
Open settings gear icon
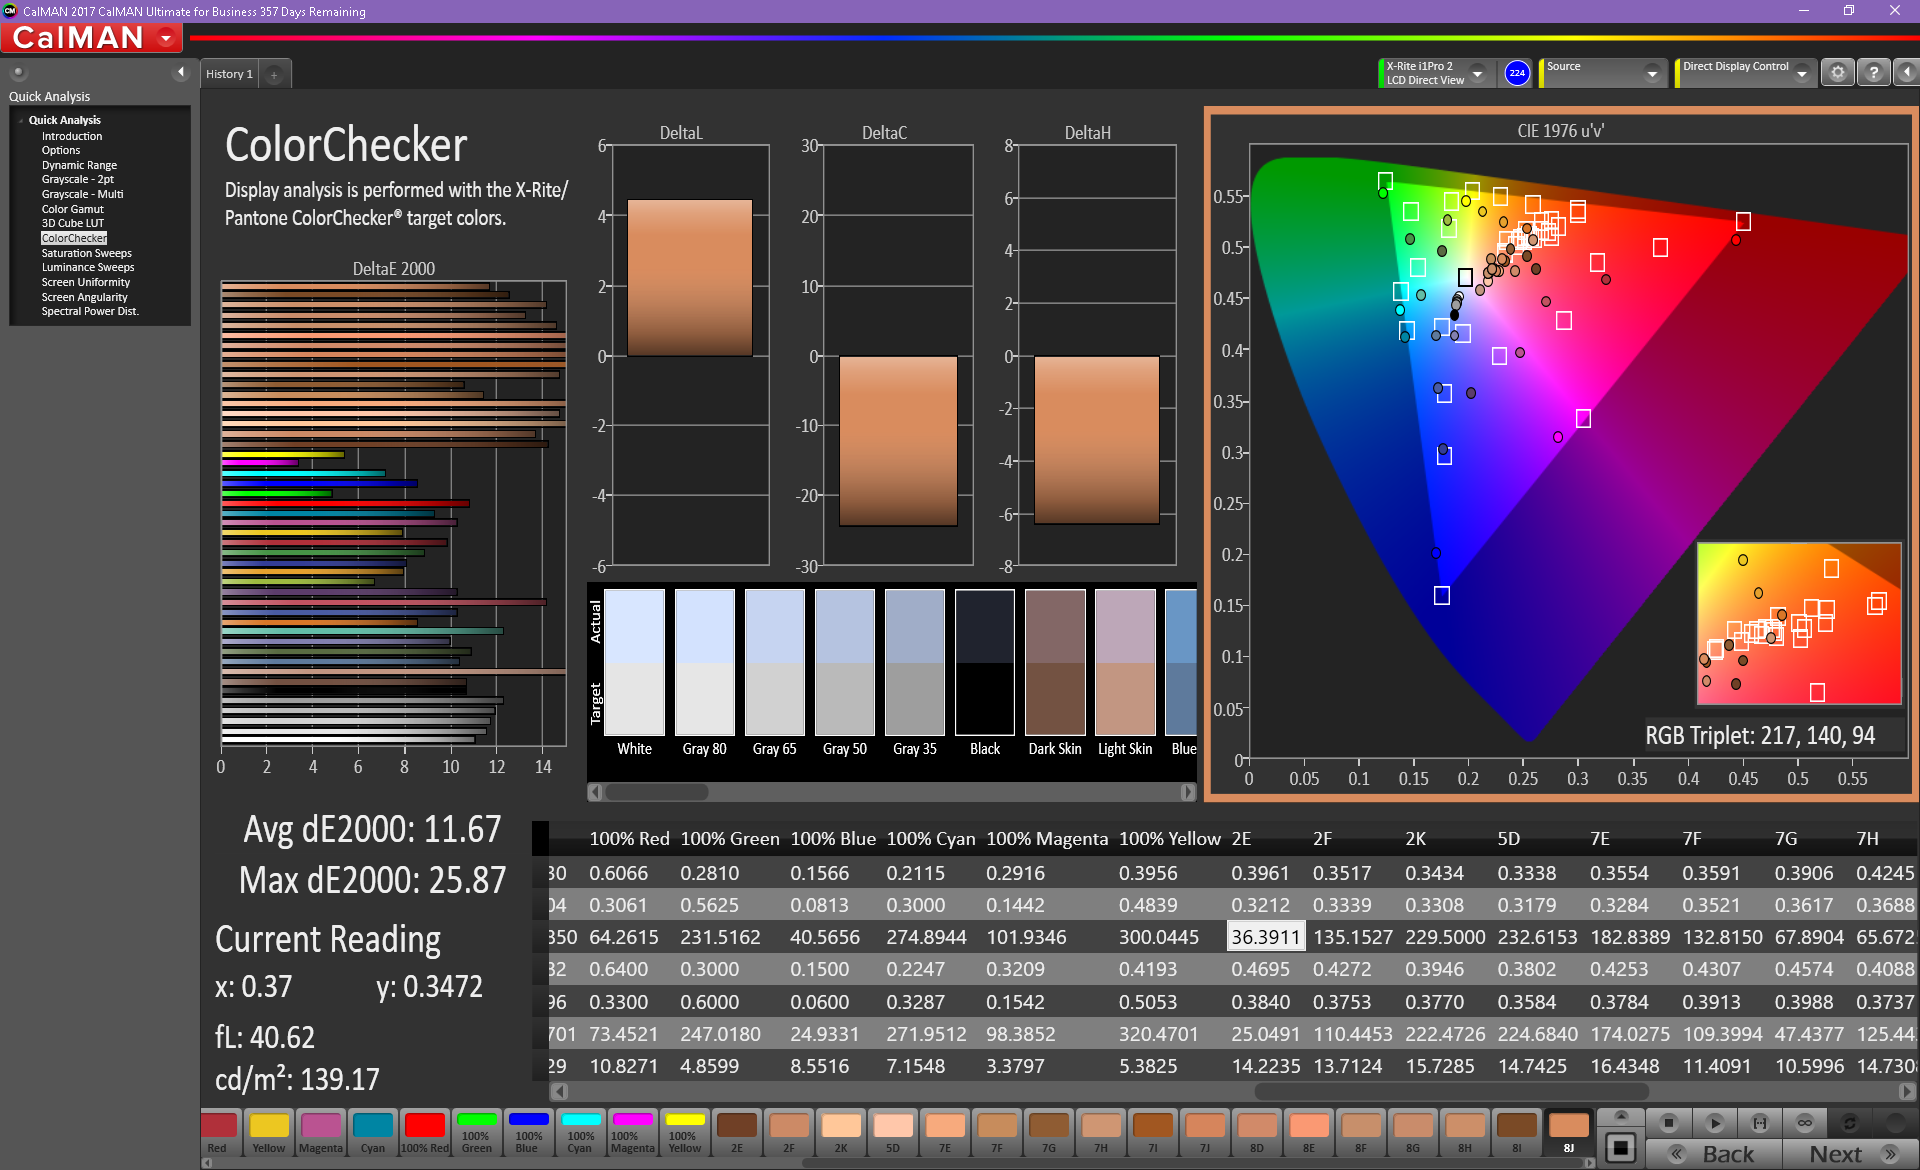(x=1837, y=73)
